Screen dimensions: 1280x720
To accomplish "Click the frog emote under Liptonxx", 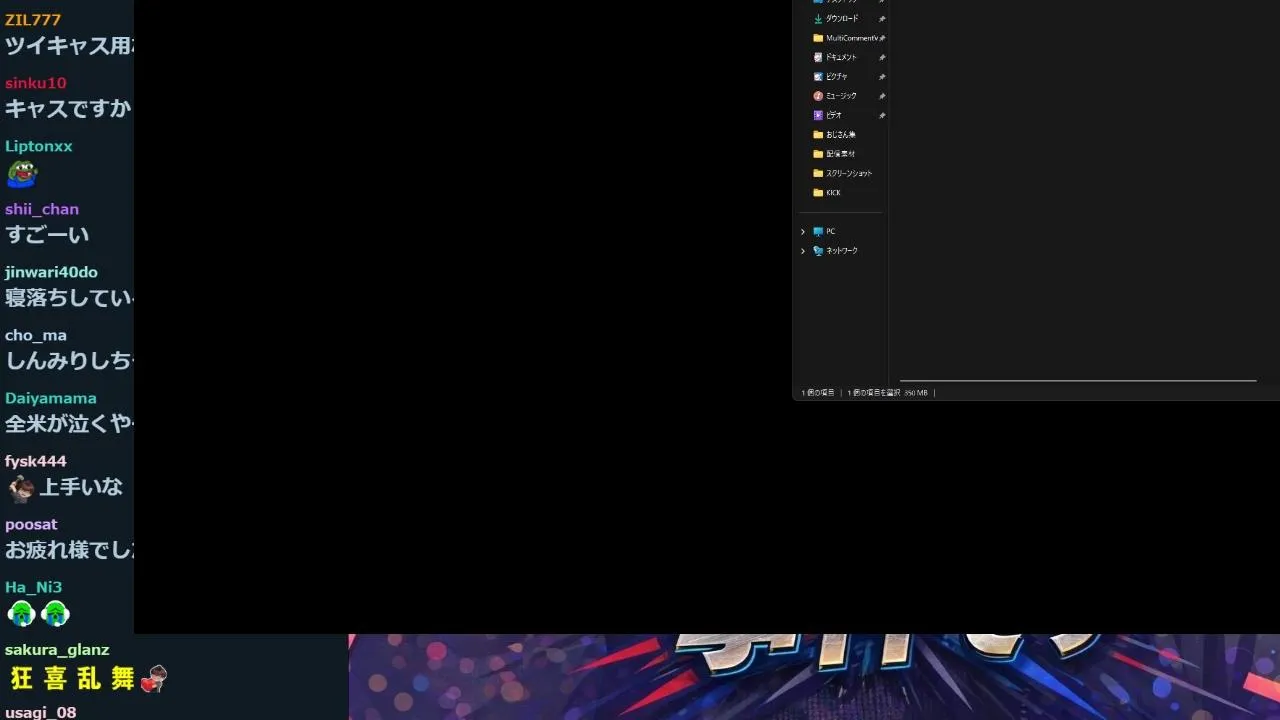I will click(22, 174).
